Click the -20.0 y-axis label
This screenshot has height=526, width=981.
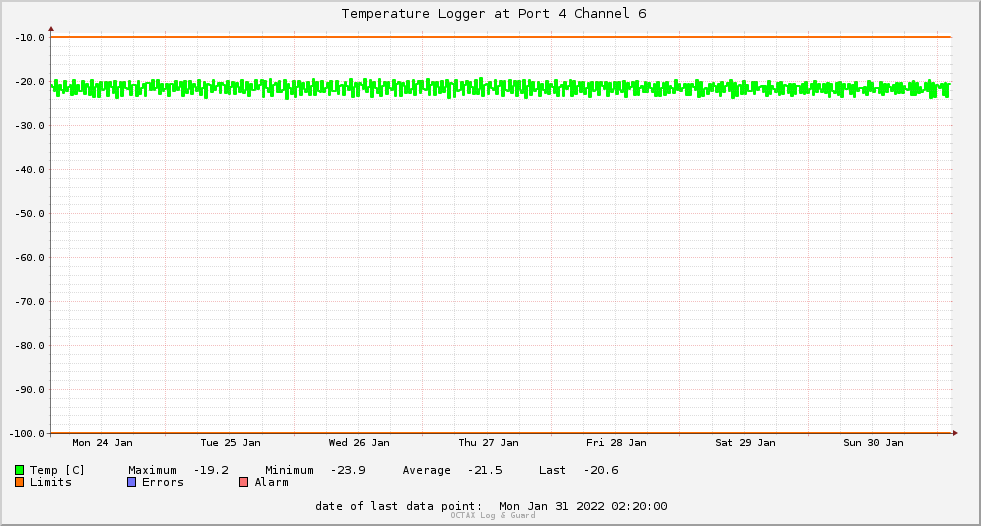pyautogui.click(x=30, y=82)
